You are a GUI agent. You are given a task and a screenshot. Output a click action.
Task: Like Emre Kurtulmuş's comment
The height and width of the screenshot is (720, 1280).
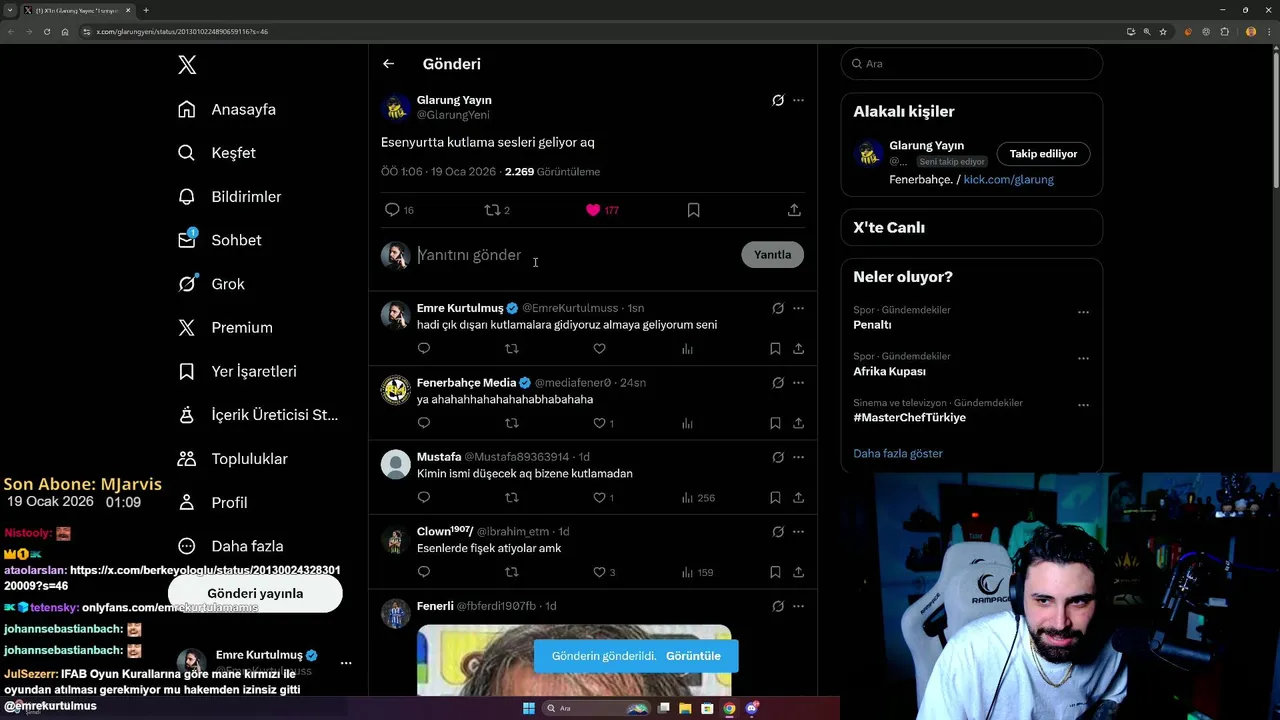tap(599, 349)
